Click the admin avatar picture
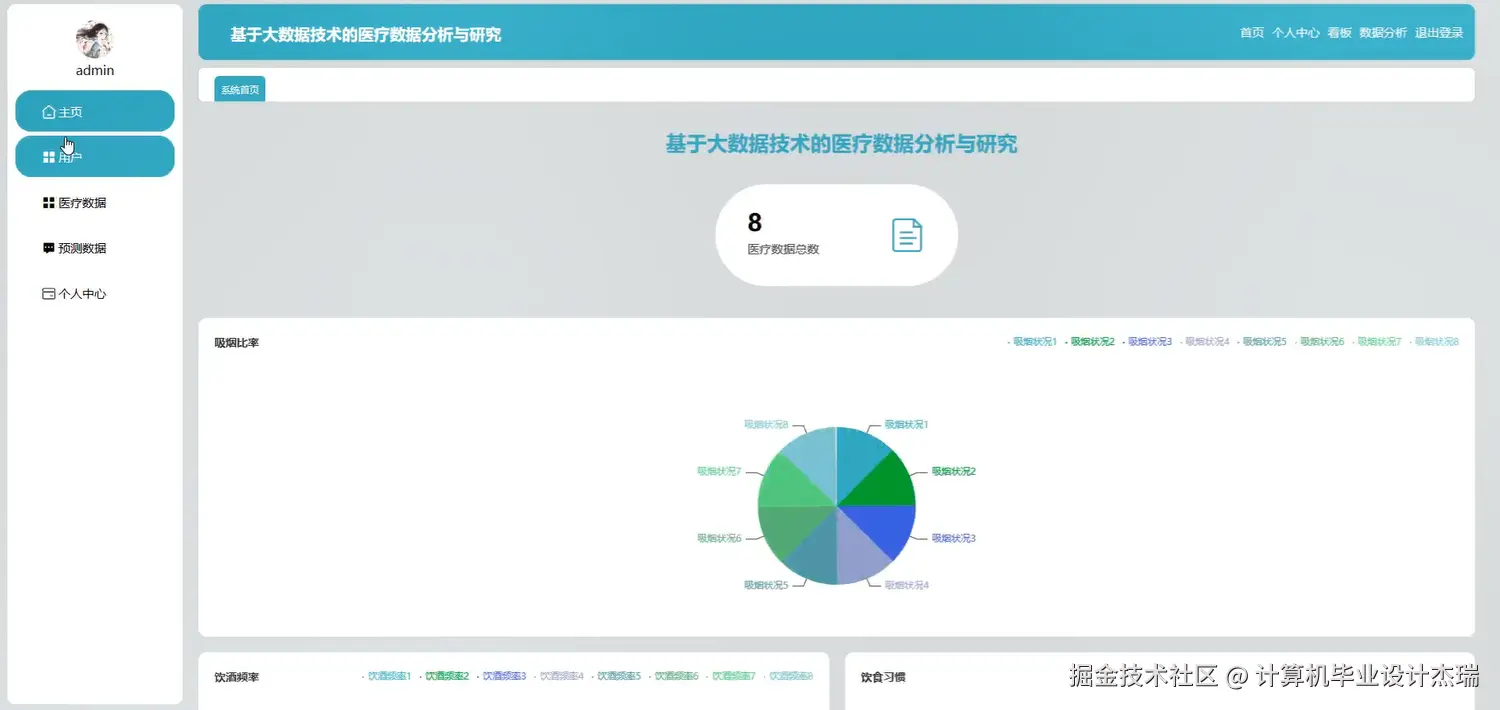 (x=95, y=39)
